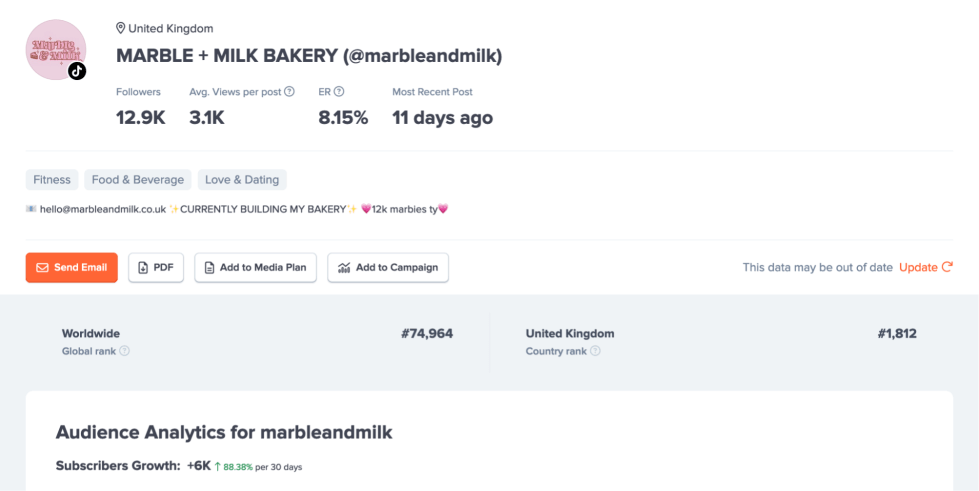
Task: Click the location pin icon beside United Kingdom
Action: click(x=121, y=28)
